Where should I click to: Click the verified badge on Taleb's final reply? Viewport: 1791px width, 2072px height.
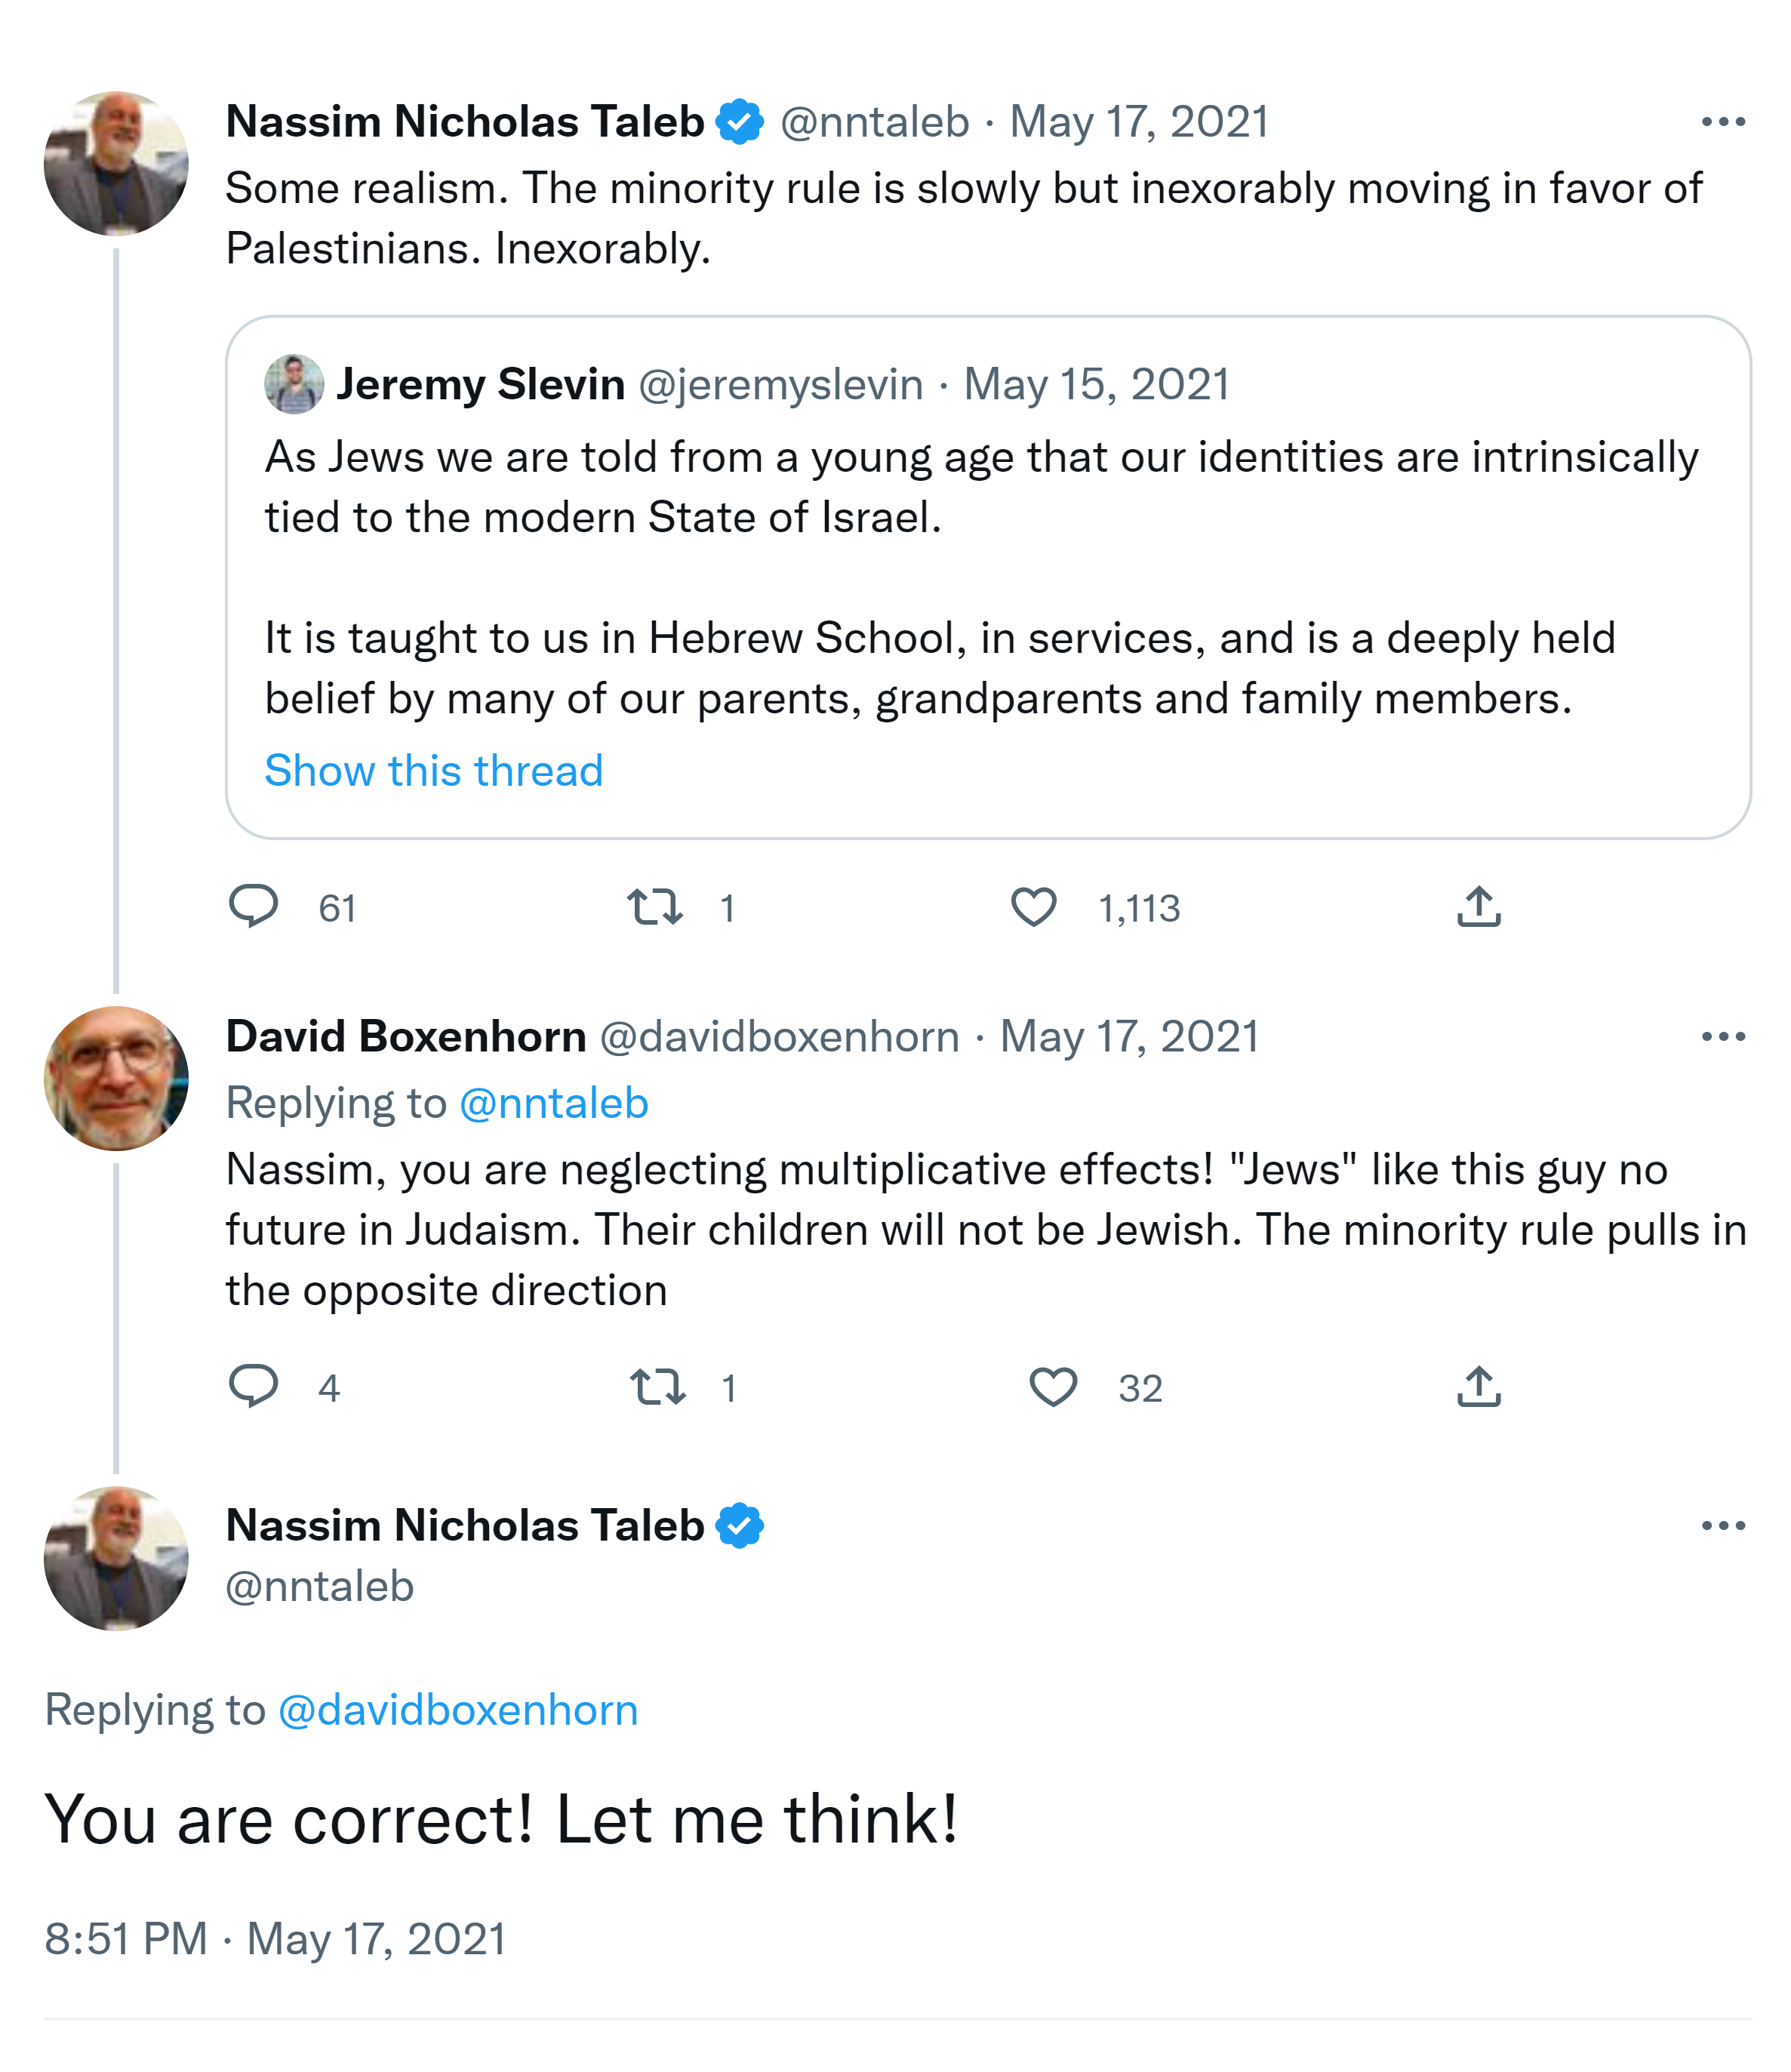click(740, 1526)
